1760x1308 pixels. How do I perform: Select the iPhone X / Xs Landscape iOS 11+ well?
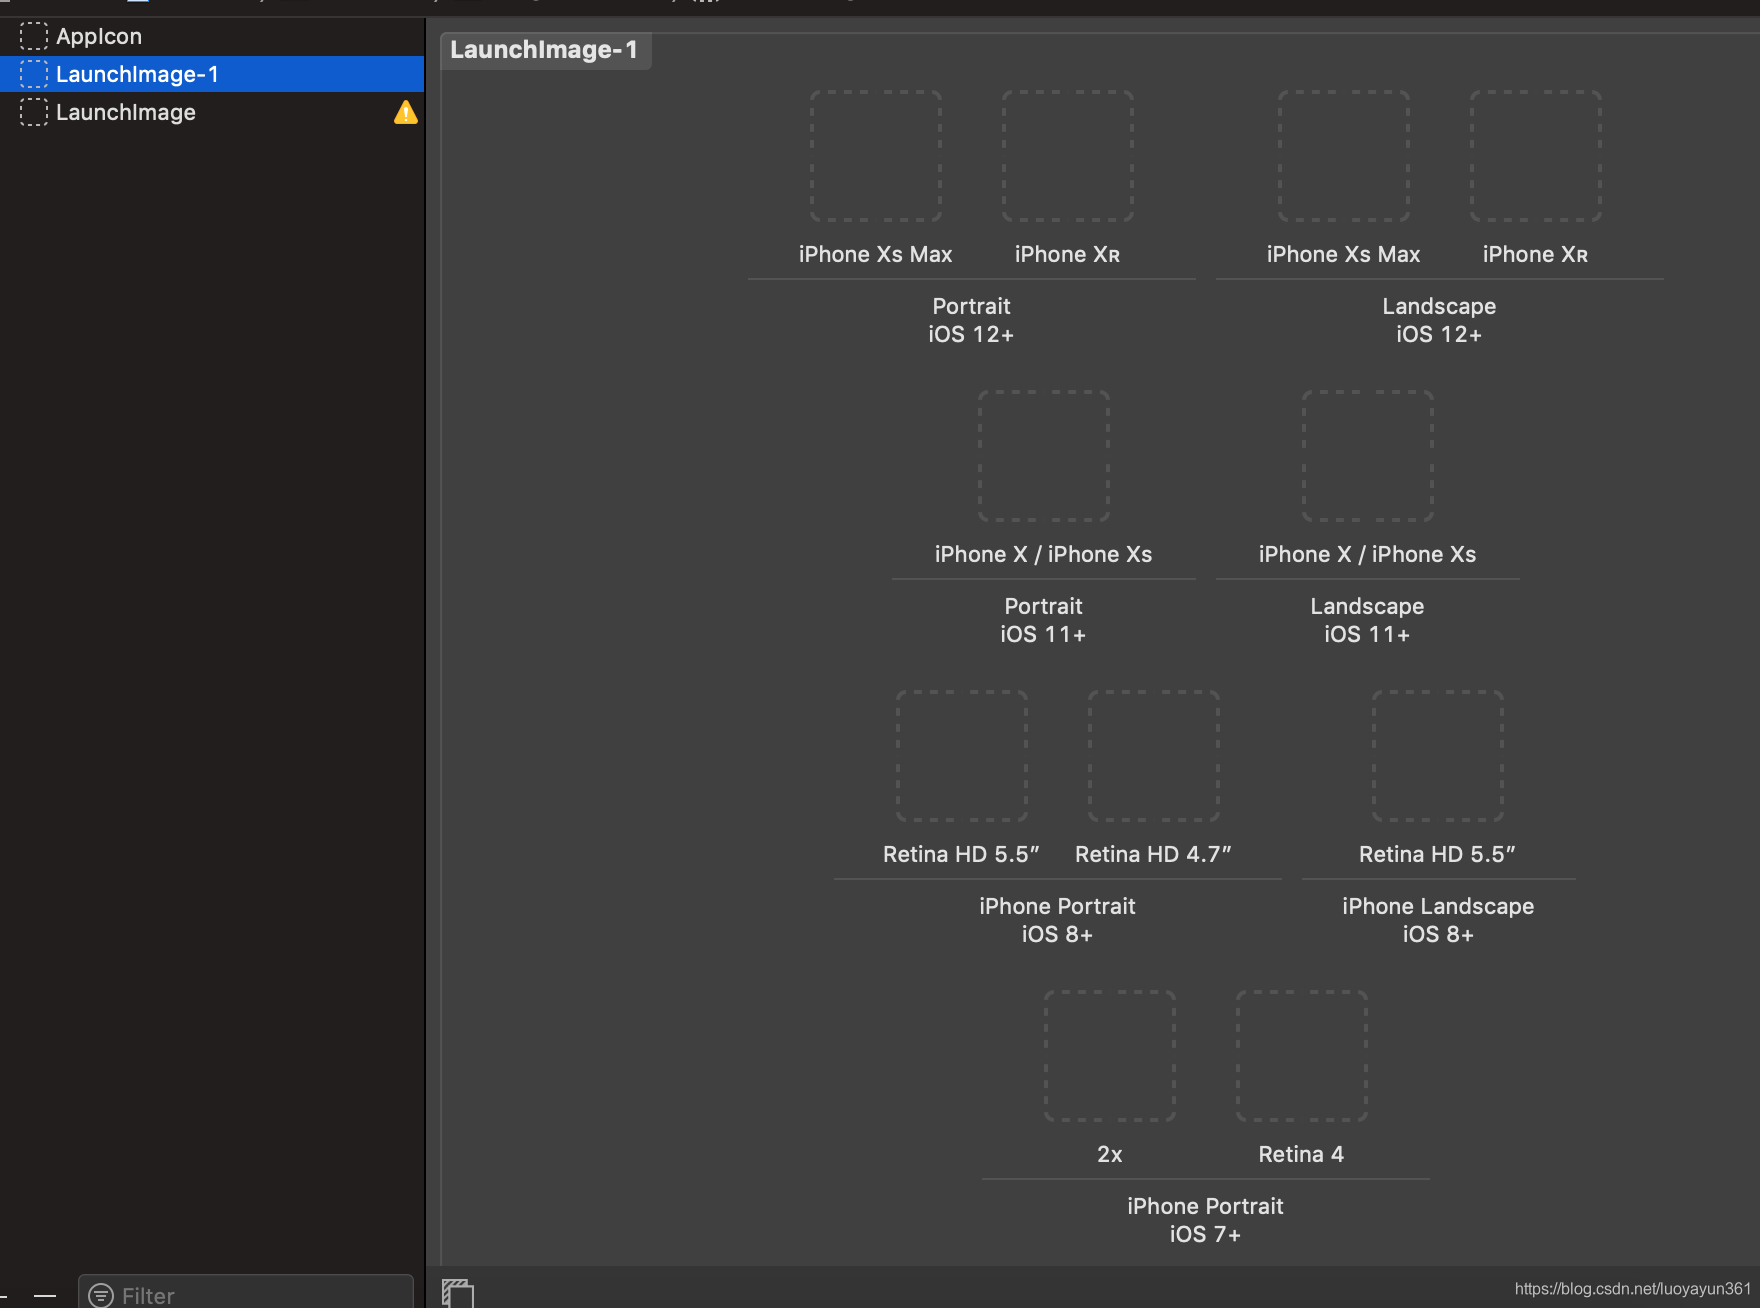1368,456
